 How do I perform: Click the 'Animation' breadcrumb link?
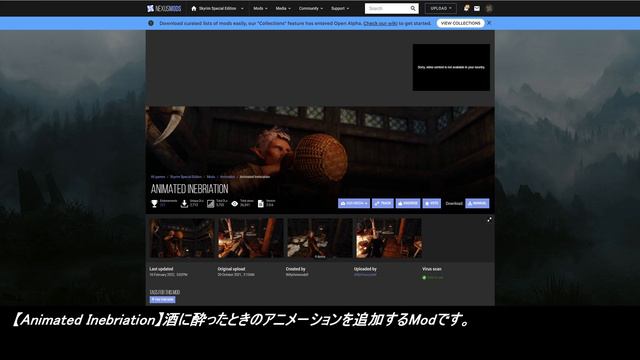227,177
